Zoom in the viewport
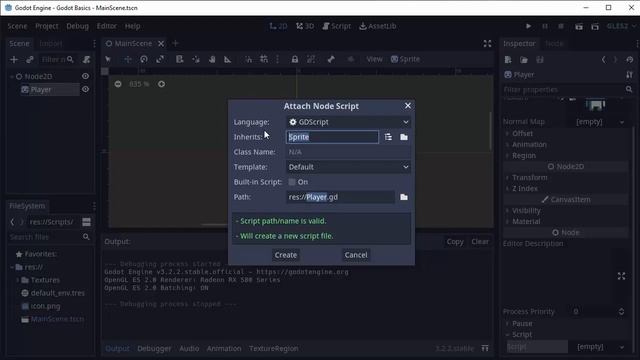The image size is (640, 360). click(162, 84)
